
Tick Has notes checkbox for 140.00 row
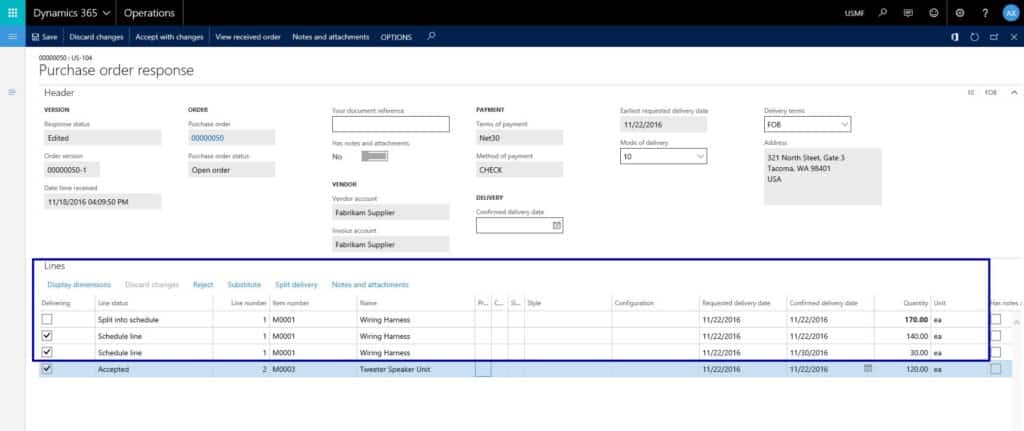pyautogui.click(x=996, y=336)
